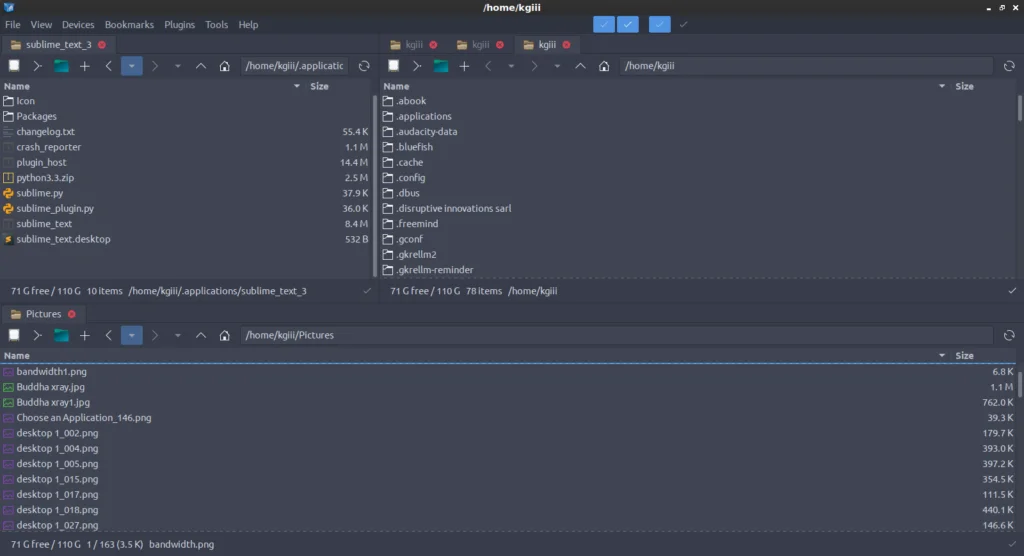Click checkmark in sublime_text_3 panel status bar
The image size is (1024, 556).
click(x=367, y=291)
